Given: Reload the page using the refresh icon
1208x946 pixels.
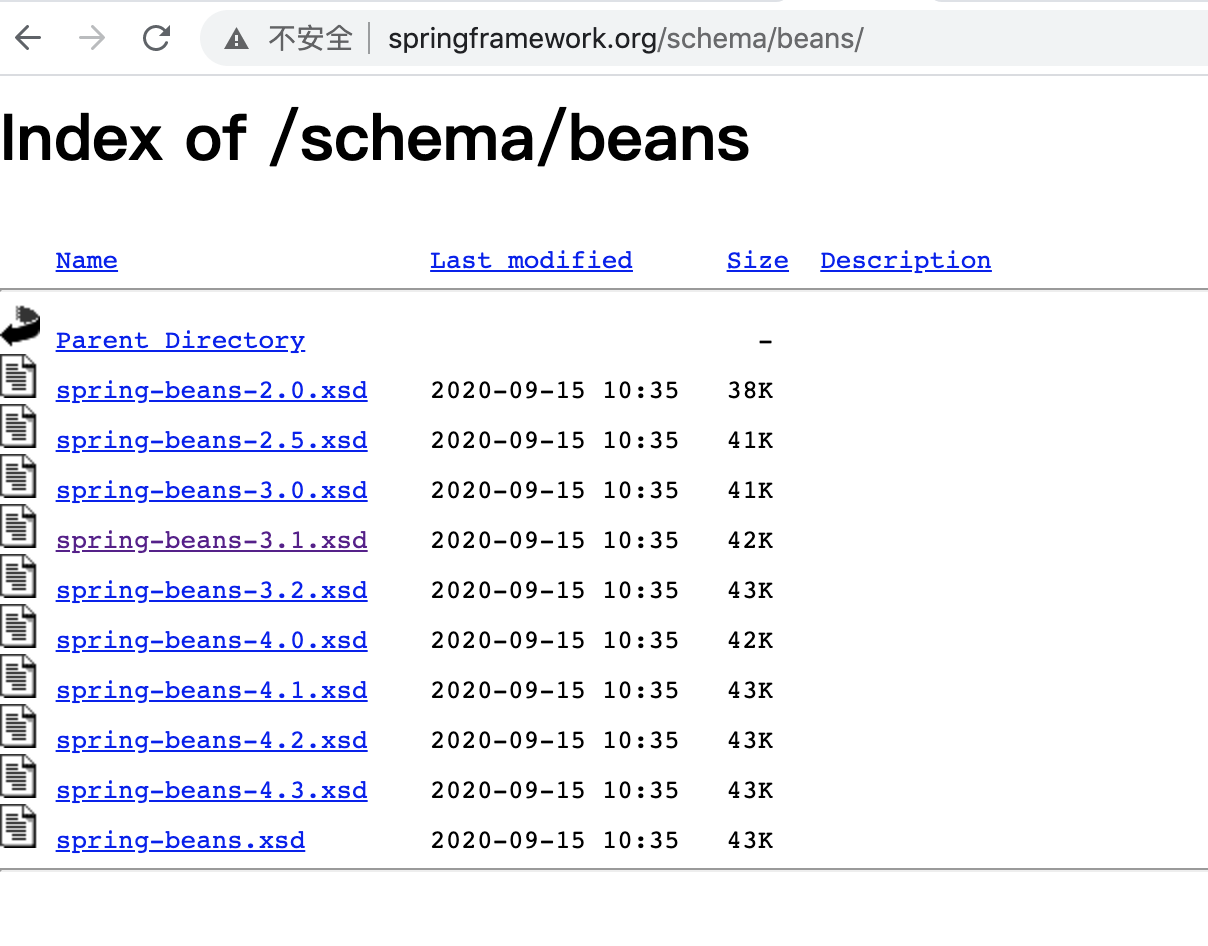Looking at the screenshot, I should [x=156, y=37].
